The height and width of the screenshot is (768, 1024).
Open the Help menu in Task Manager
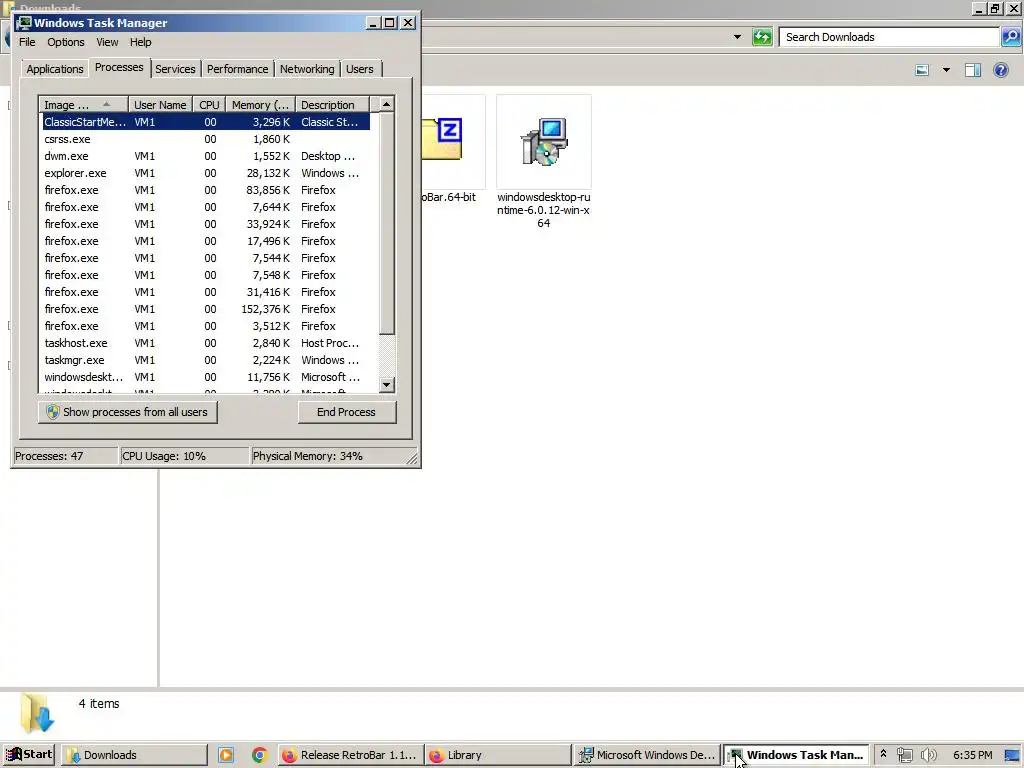click(x=140, y=42)
